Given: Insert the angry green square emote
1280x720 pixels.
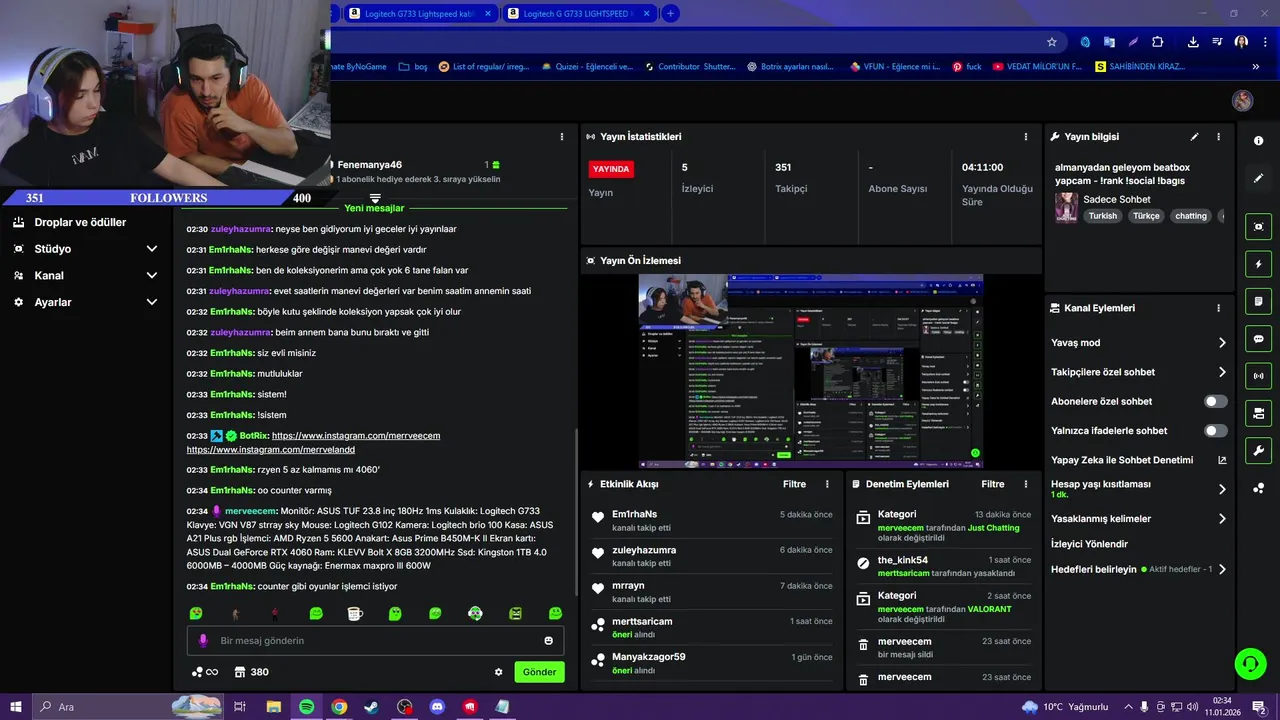Looking at the screenshot, I should pyautogui.click(x=515, y=613).
